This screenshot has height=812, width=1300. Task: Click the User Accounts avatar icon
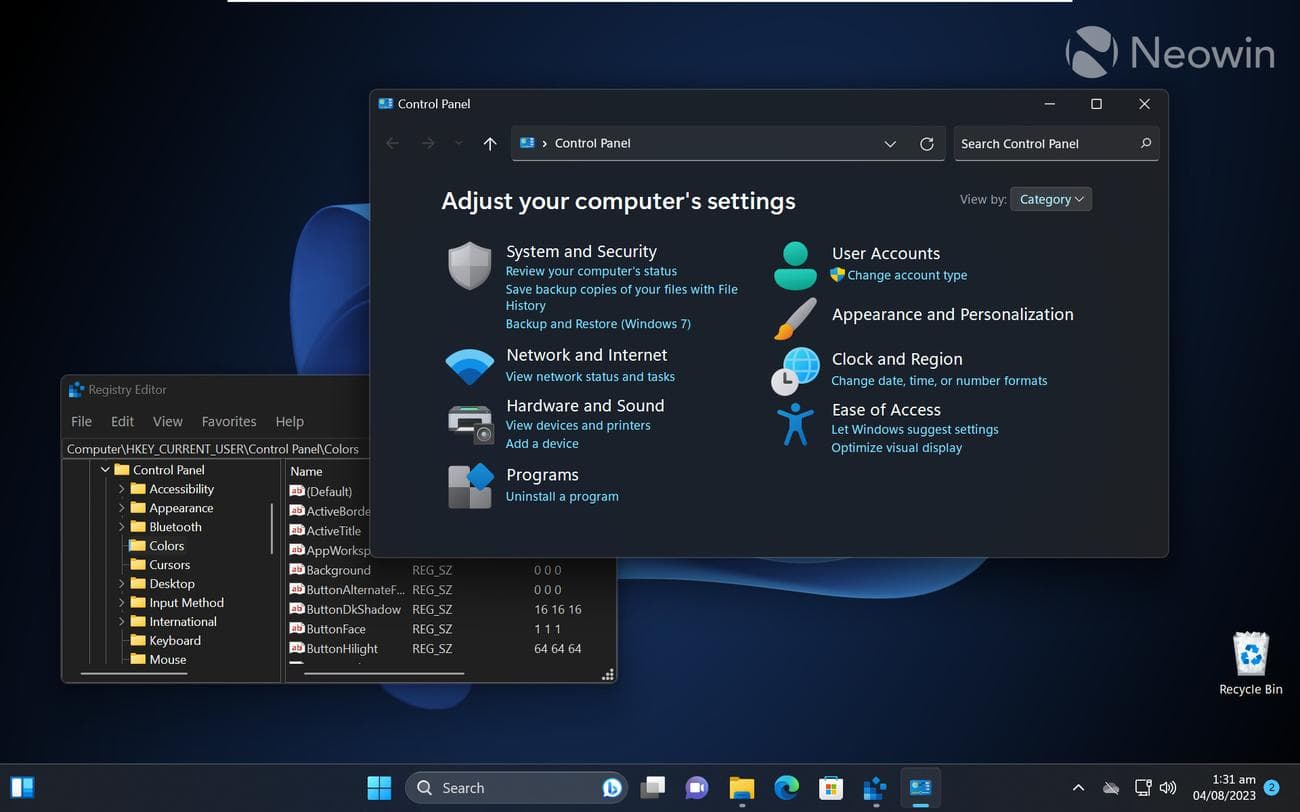[795, 265]
